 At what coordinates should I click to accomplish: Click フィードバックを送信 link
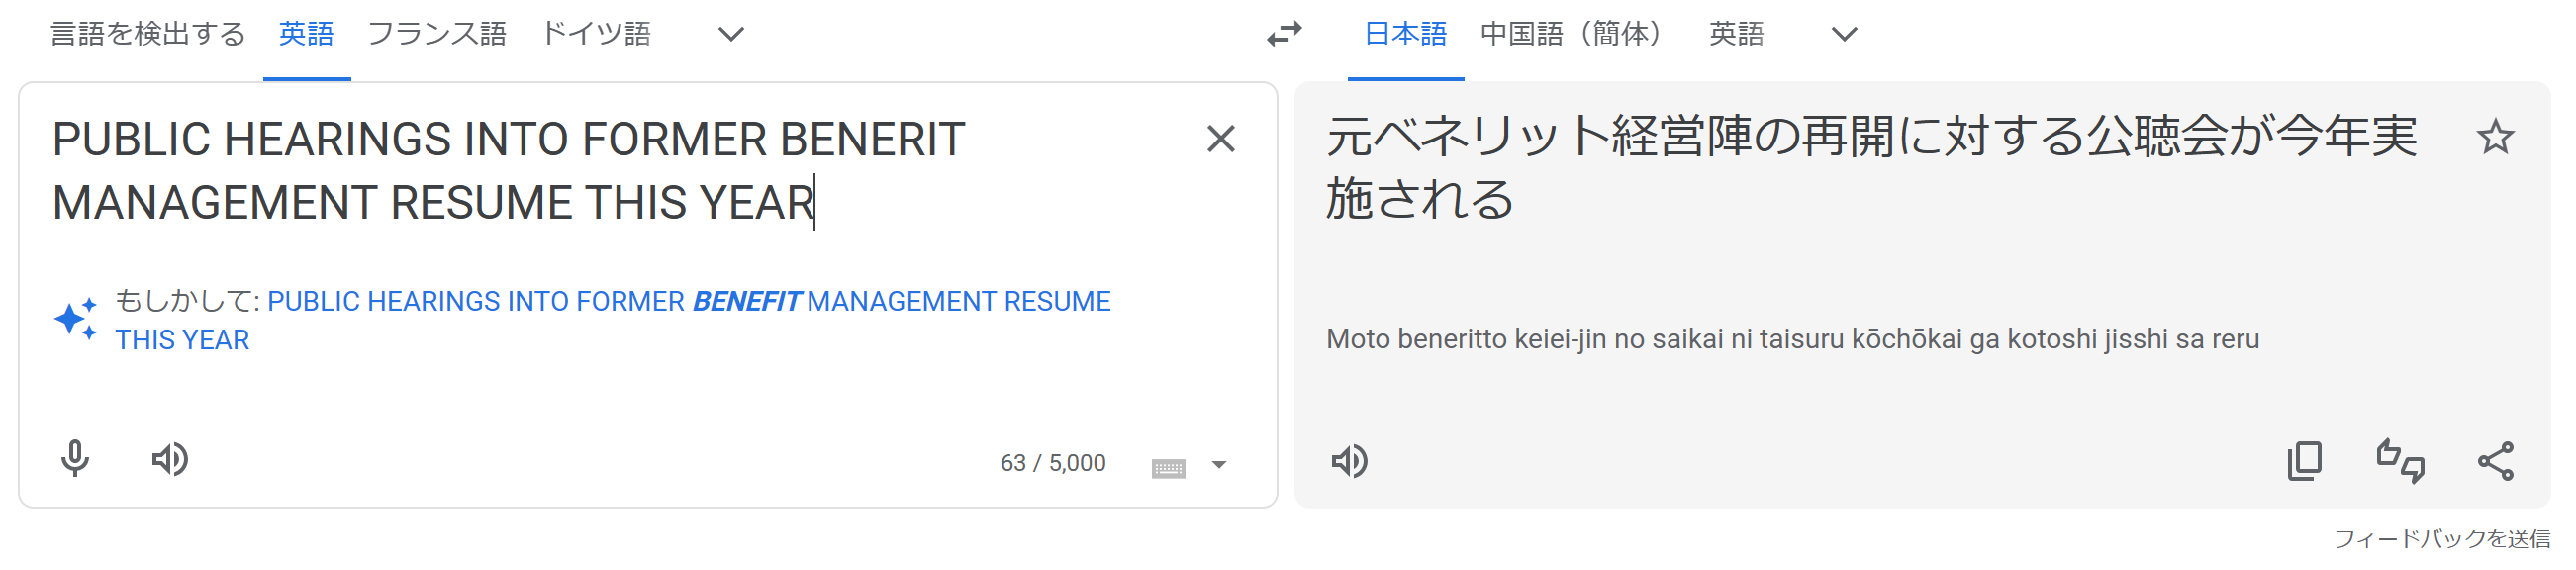(2441, 539)
